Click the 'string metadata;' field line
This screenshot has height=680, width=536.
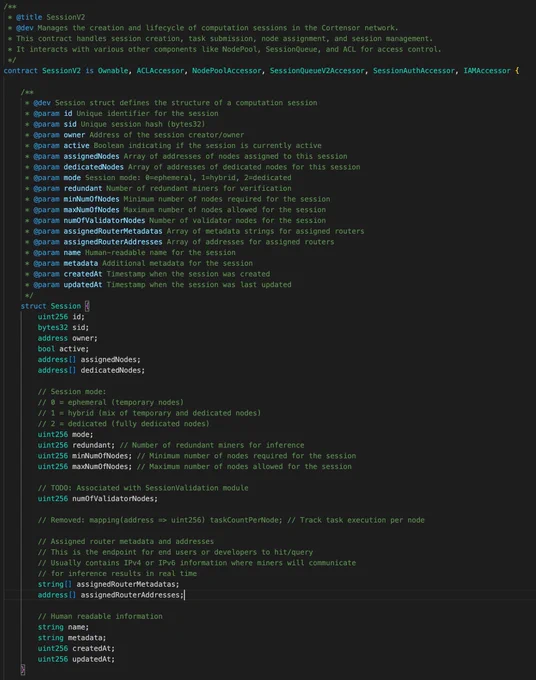pyautogui.click(x=72, y=638)
